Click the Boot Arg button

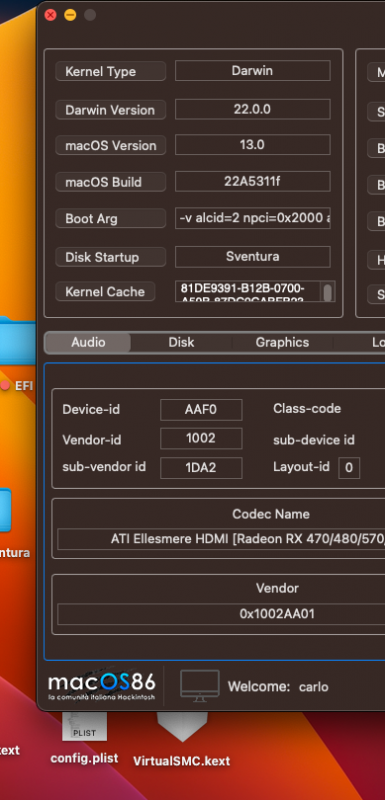(x=110, y=218)
